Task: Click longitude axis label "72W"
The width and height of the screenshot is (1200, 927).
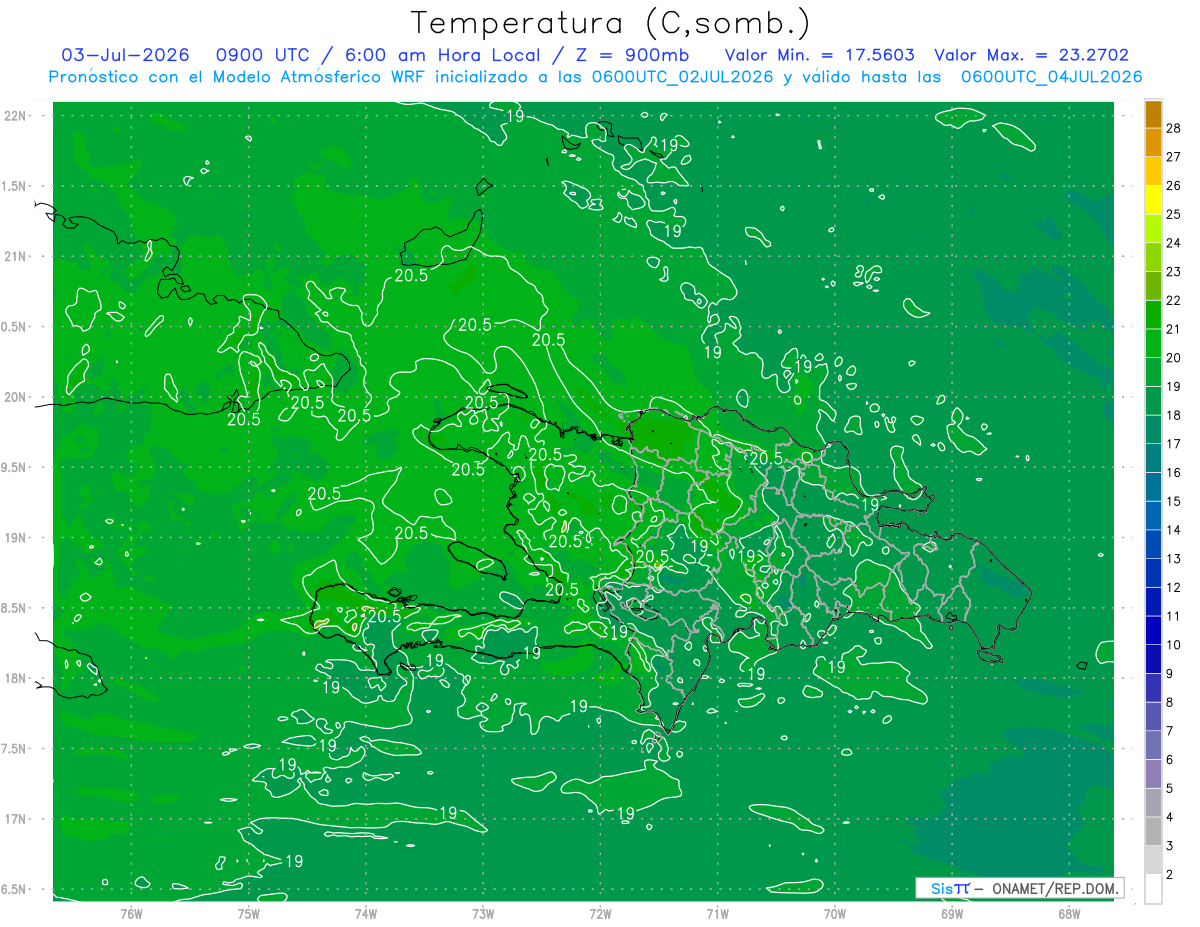Action: (600, 914)
